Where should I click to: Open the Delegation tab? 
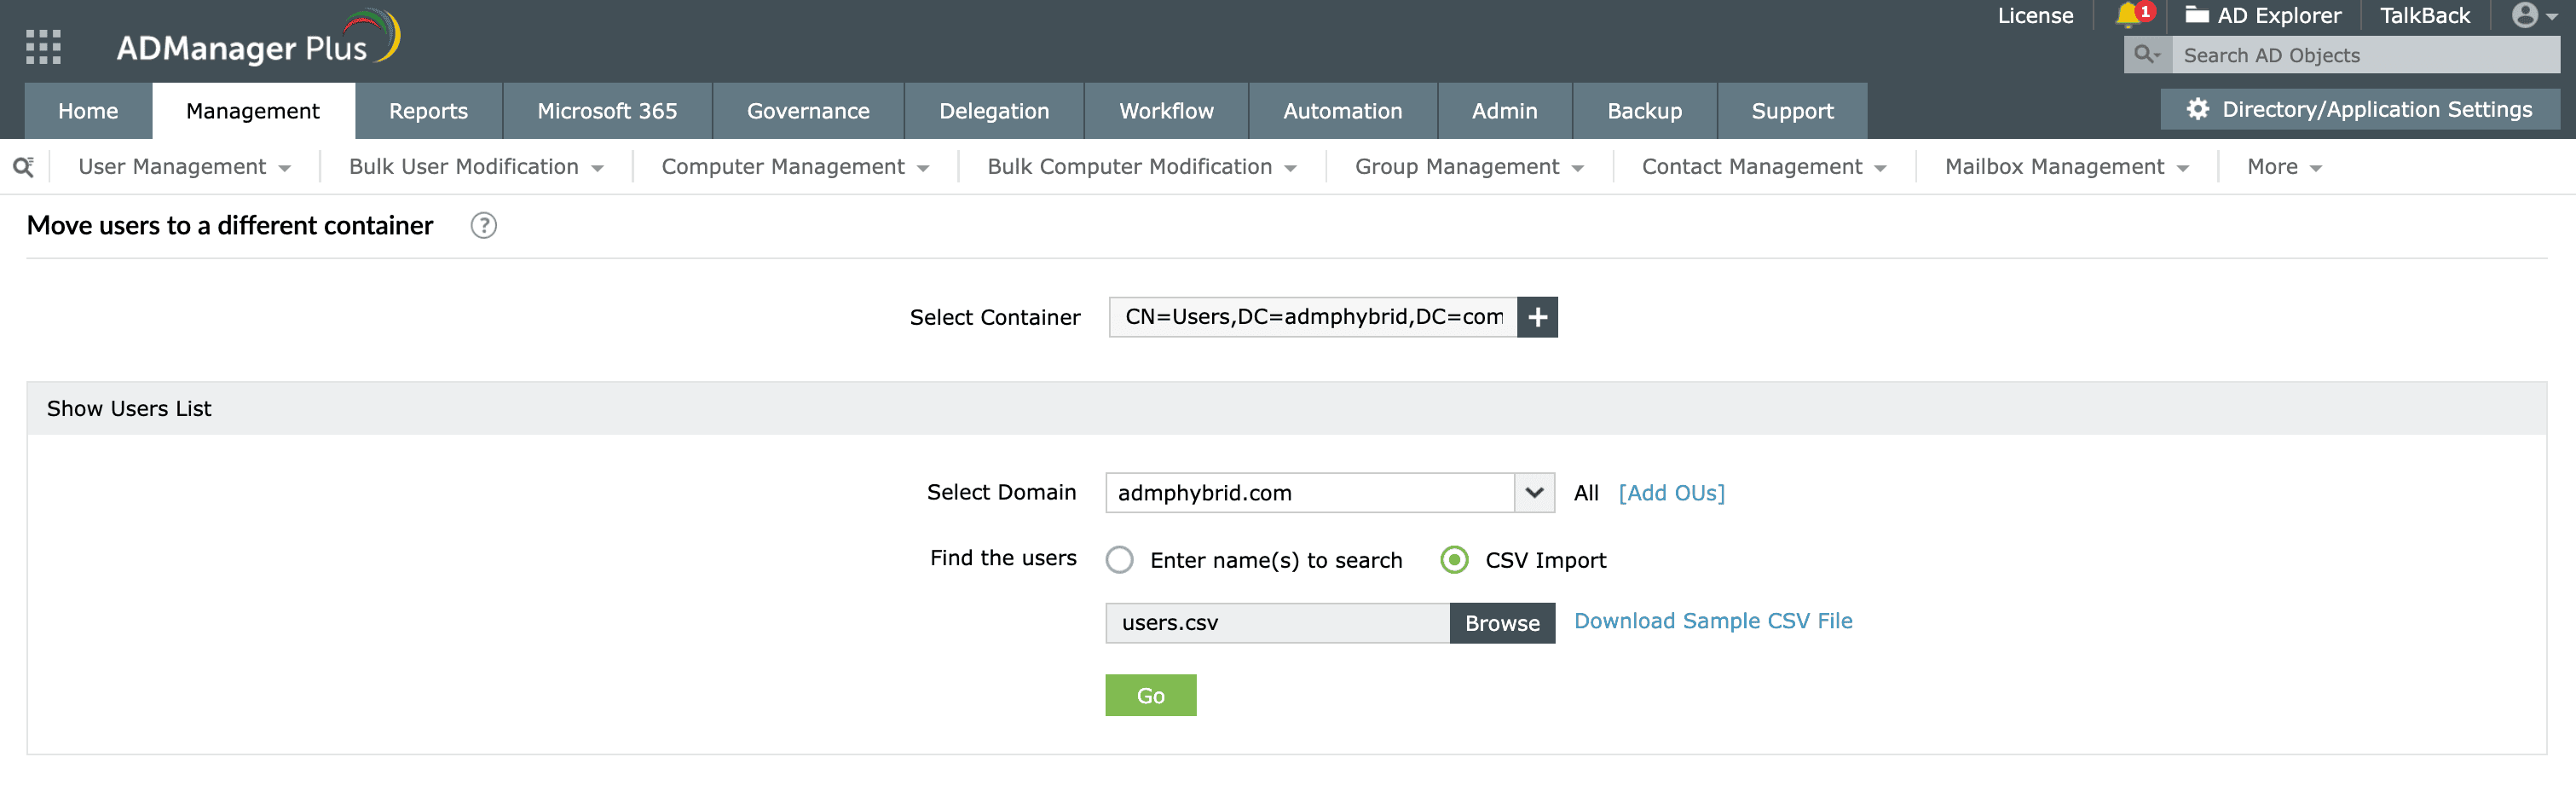click(x=994, y=111)
